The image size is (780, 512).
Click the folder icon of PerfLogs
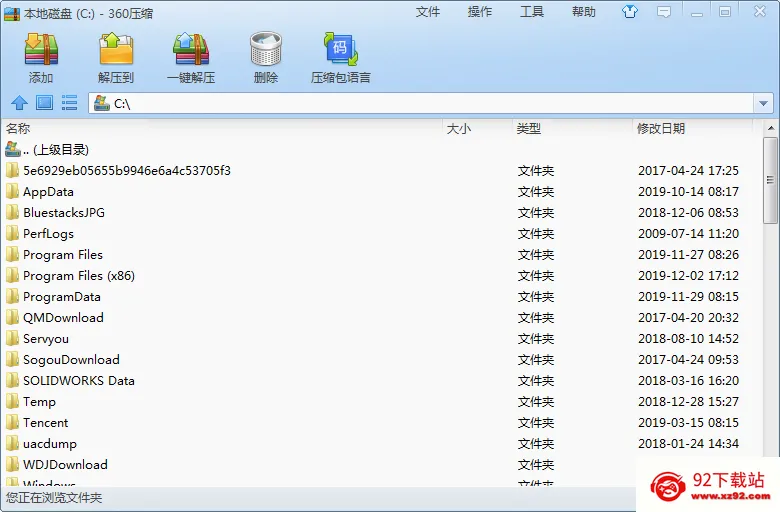tap(12, 233)
